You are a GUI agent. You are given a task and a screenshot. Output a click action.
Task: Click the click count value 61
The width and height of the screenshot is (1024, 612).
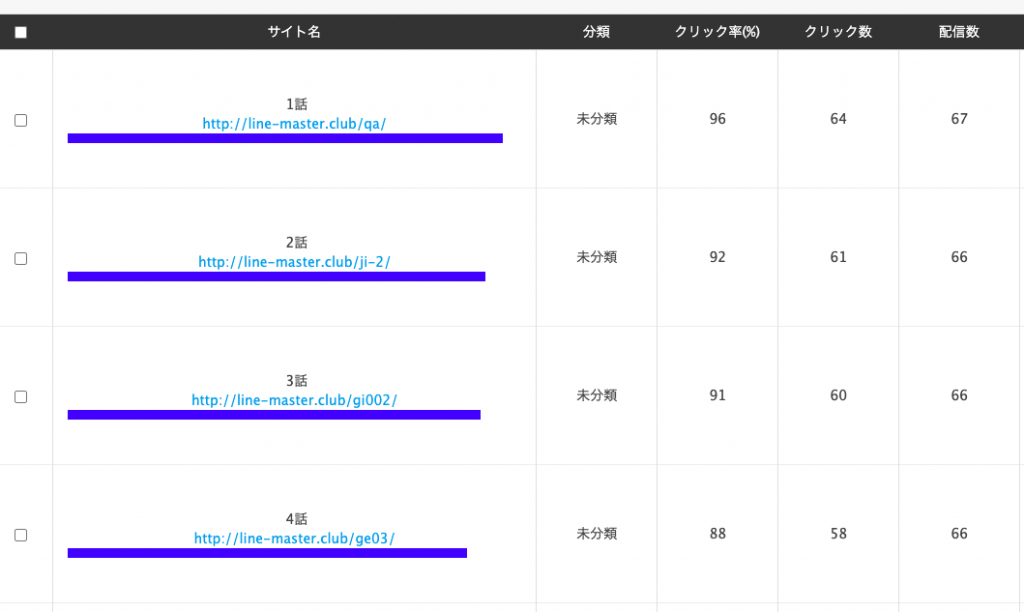point(838,257)
